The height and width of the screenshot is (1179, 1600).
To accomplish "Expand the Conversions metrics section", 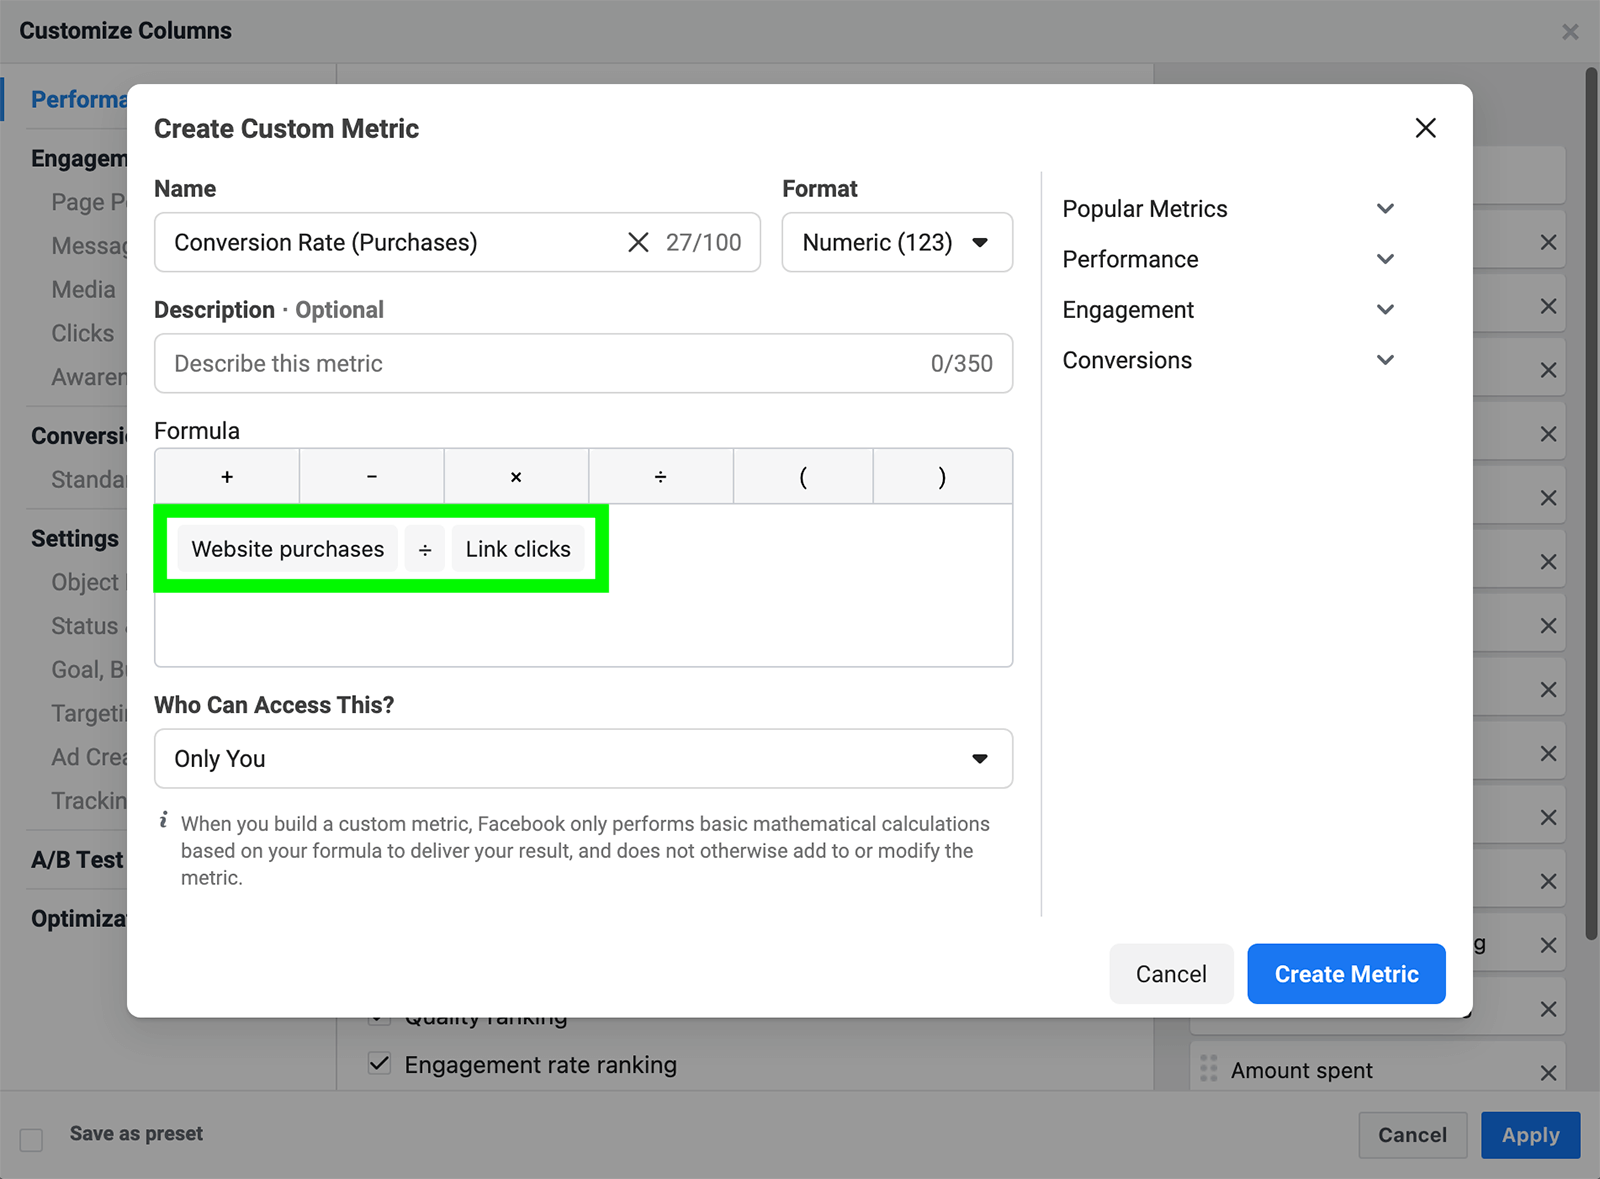I will pyautogui.click(x=1228, y=360).
